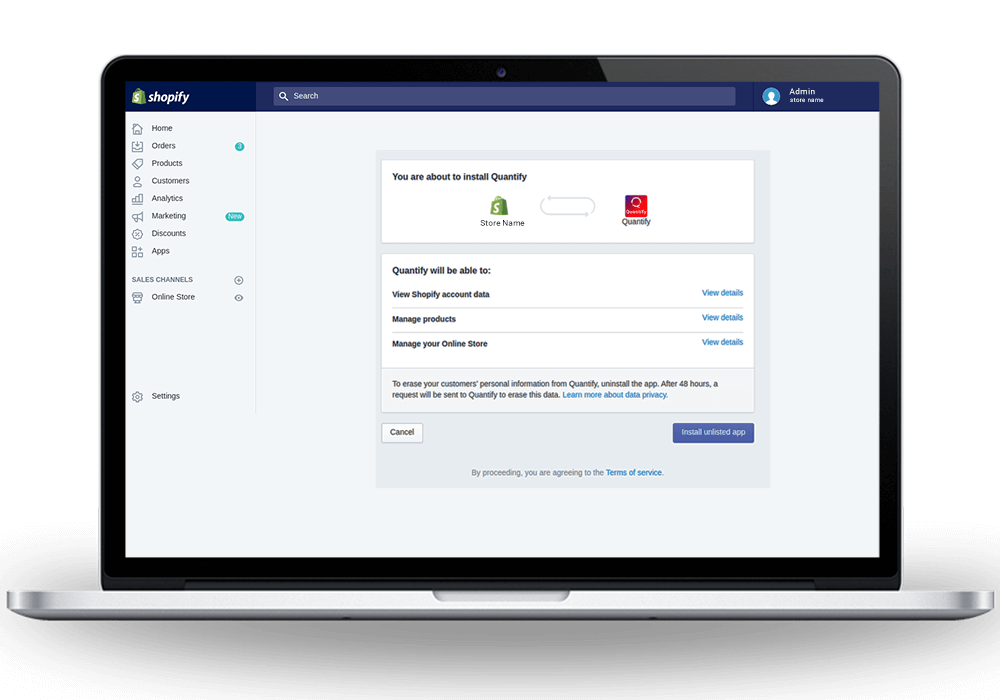
Task: Click Install unlisted app button
Action: pyautogui.click(x=713, y=432)
